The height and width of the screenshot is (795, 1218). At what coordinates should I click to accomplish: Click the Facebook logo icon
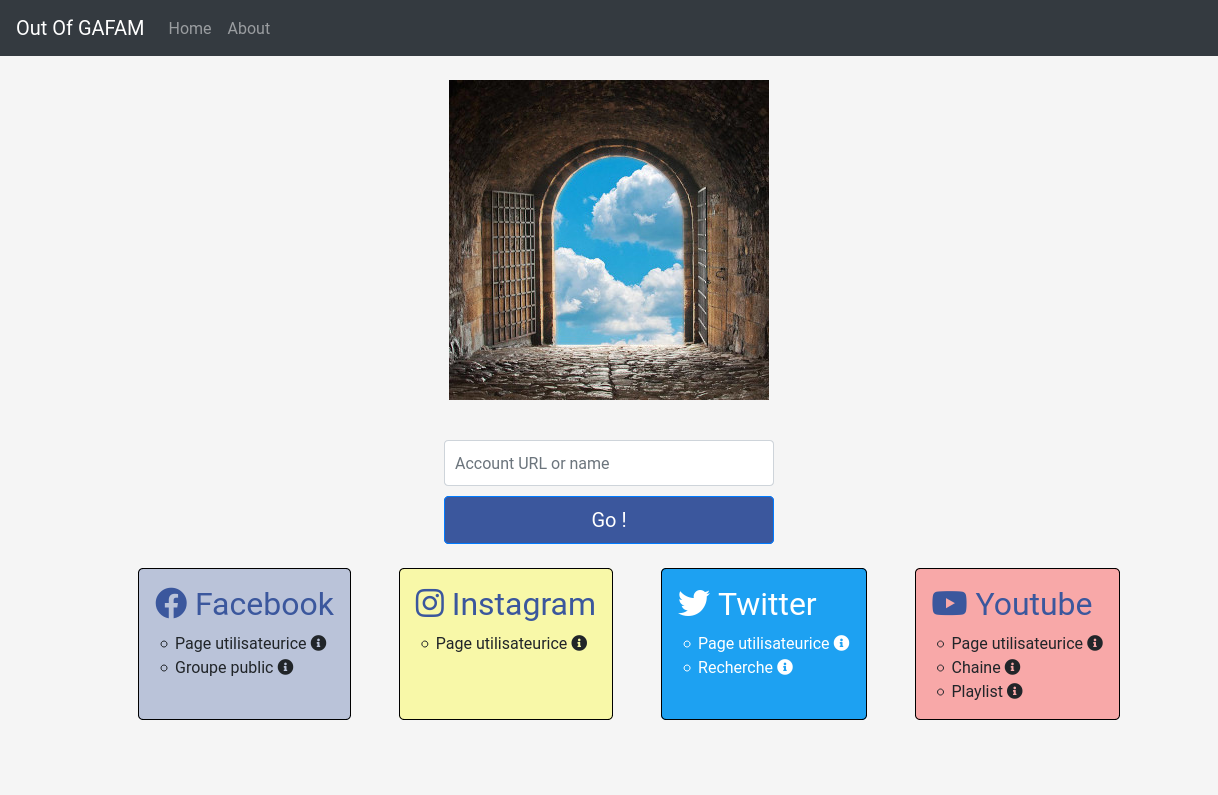(171, 603)
